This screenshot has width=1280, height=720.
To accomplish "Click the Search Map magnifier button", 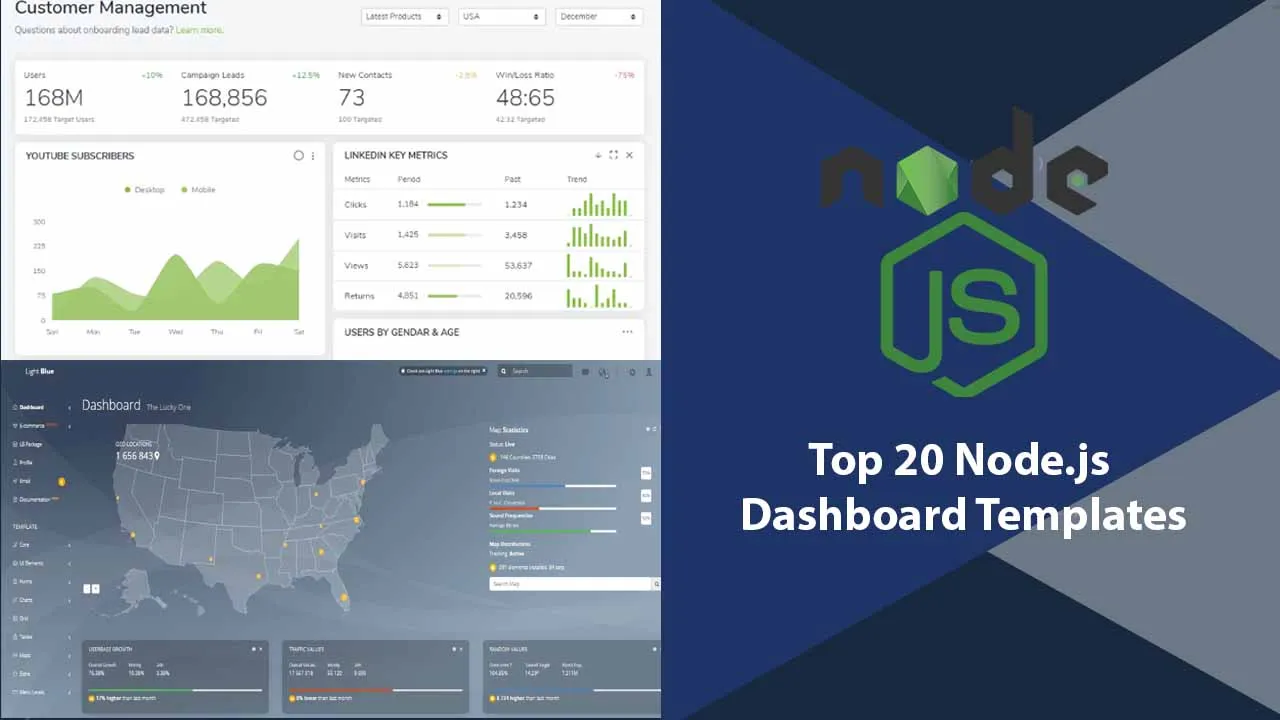I will coord(656,584).
